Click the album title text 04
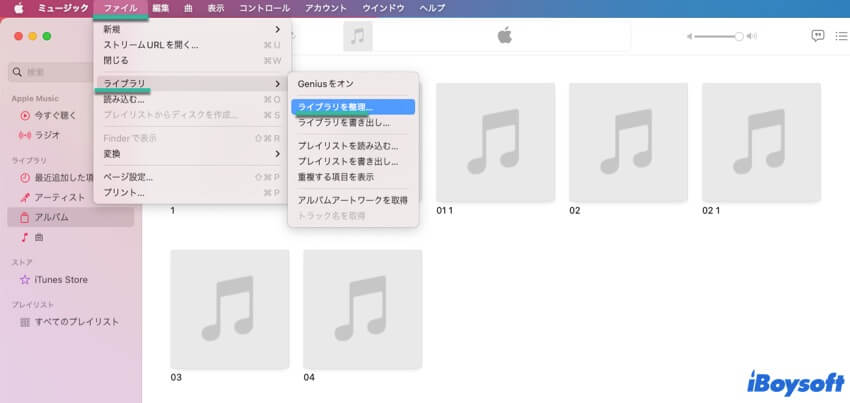 pyautogui.click(x=309, y=377)
